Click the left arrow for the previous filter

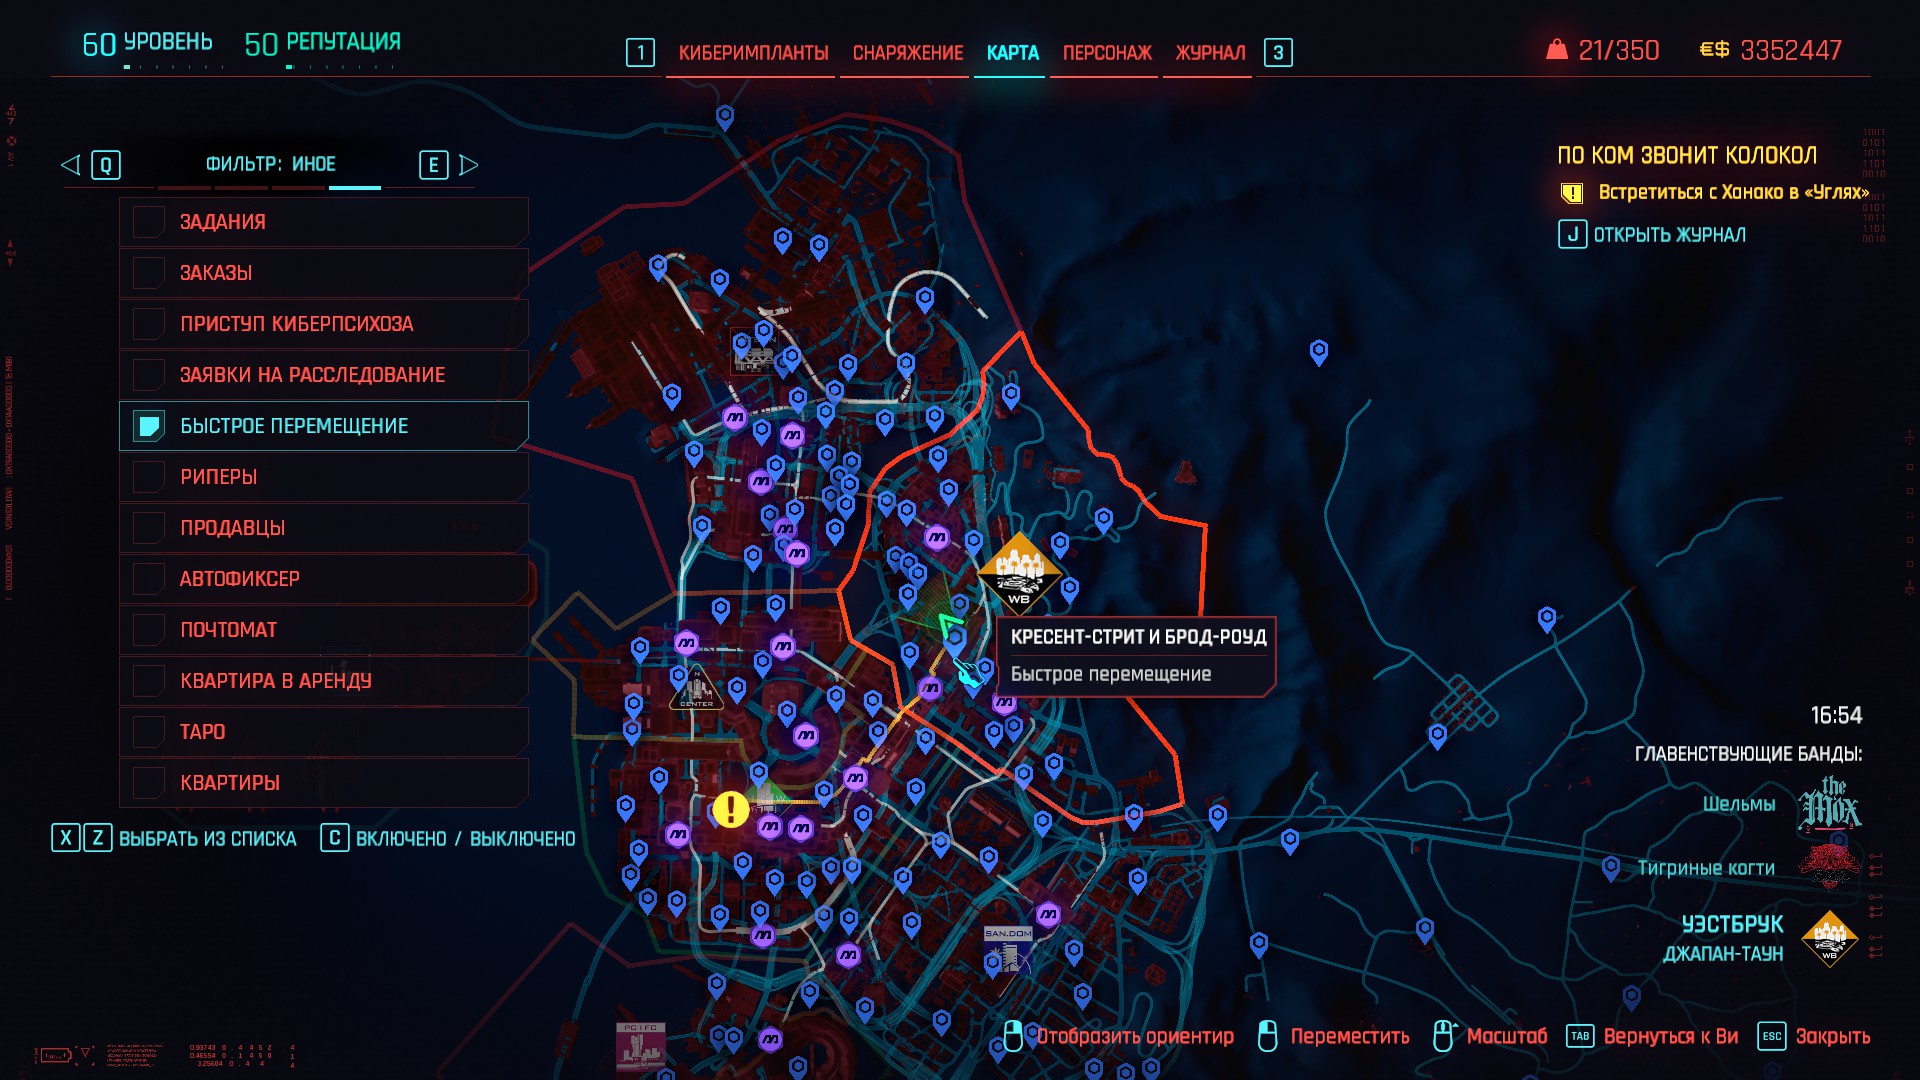coord(70,165)
